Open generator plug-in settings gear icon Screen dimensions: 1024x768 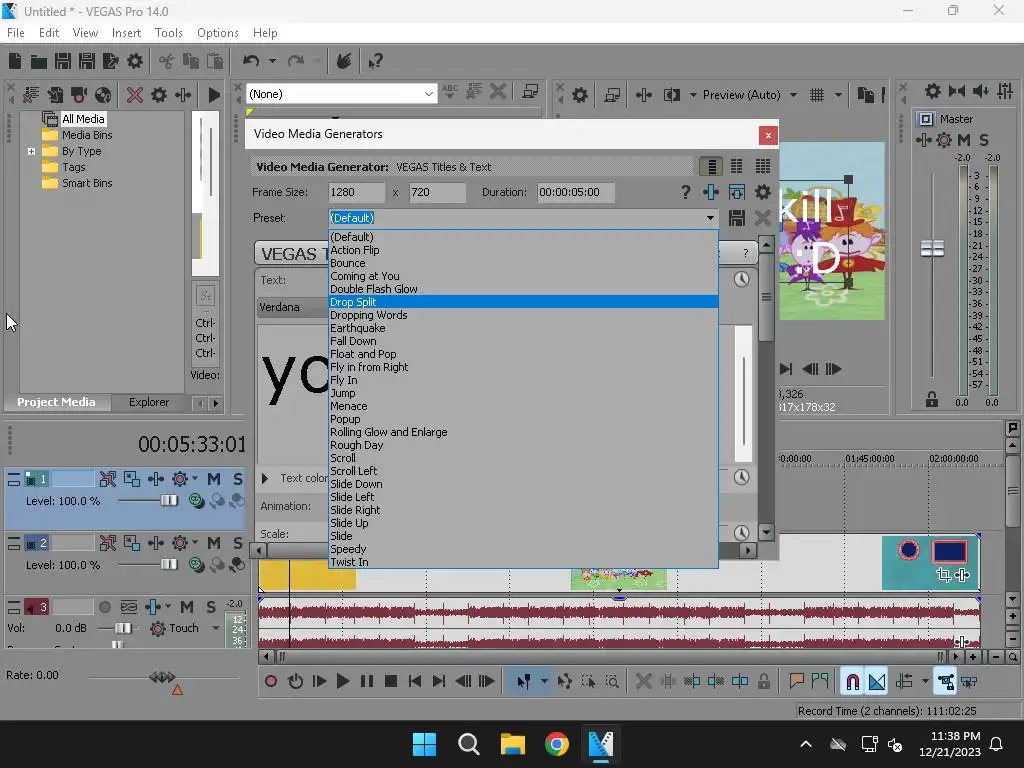[763, 192]
